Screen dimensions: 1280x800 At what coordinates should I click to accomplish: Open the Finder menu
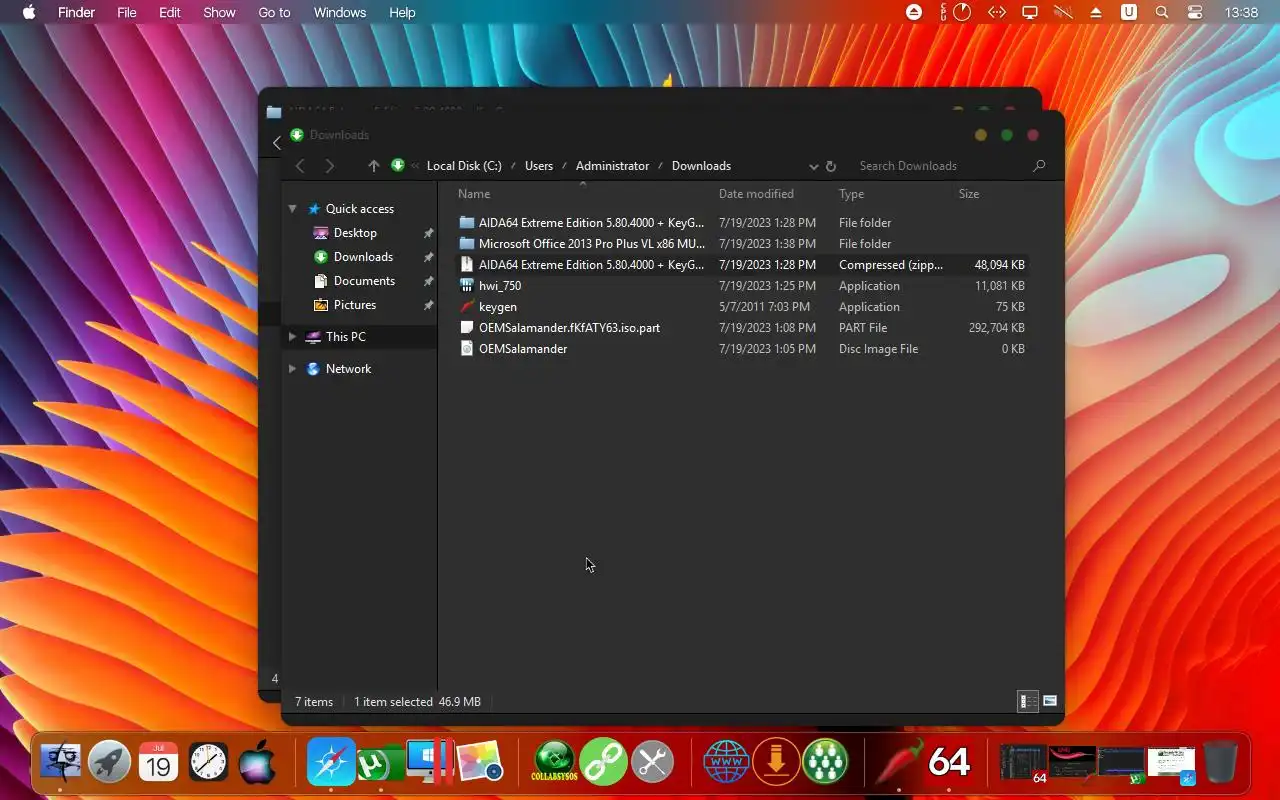77,12
